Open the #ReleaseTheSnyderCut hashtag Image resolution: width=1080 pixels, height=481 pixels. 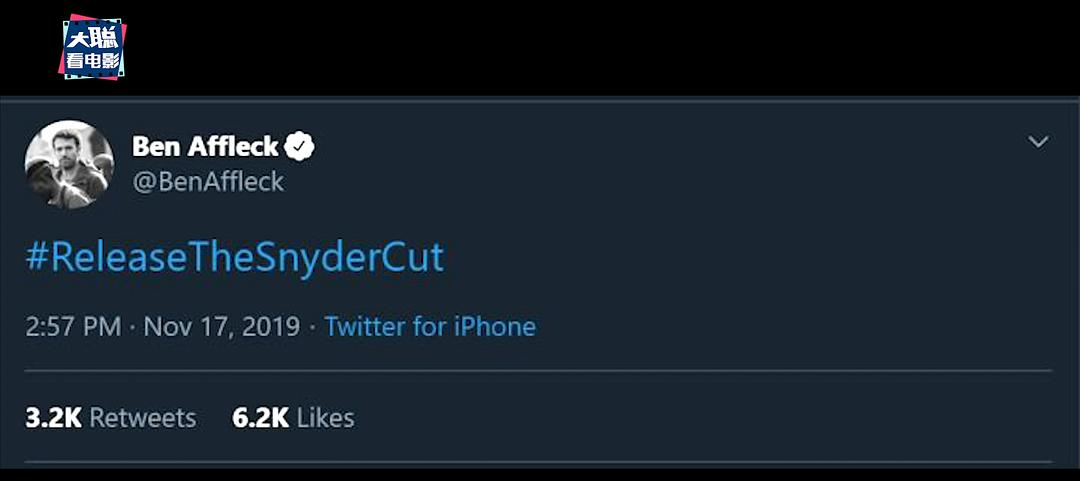click(x=234, y=257)
